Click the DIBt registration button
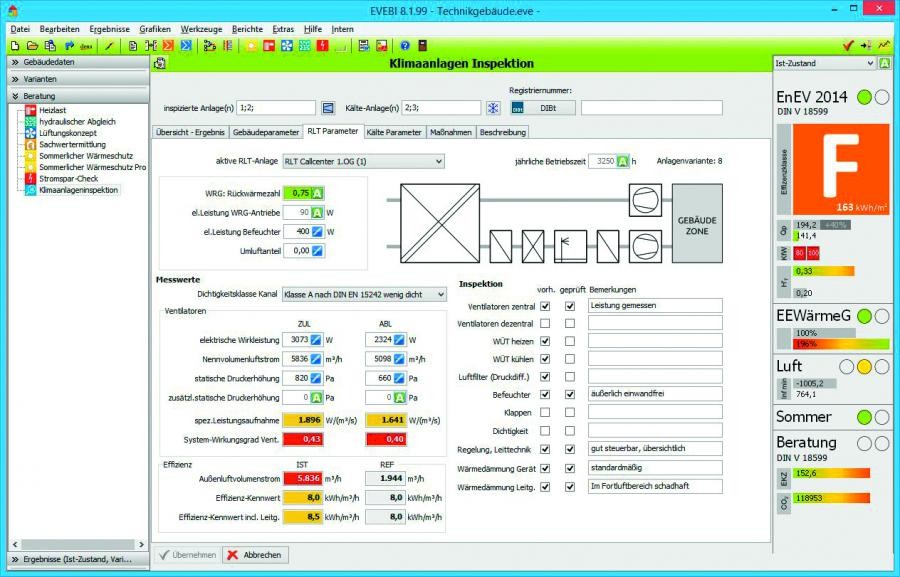The image size is (900, 577). (x=542, y=108)
